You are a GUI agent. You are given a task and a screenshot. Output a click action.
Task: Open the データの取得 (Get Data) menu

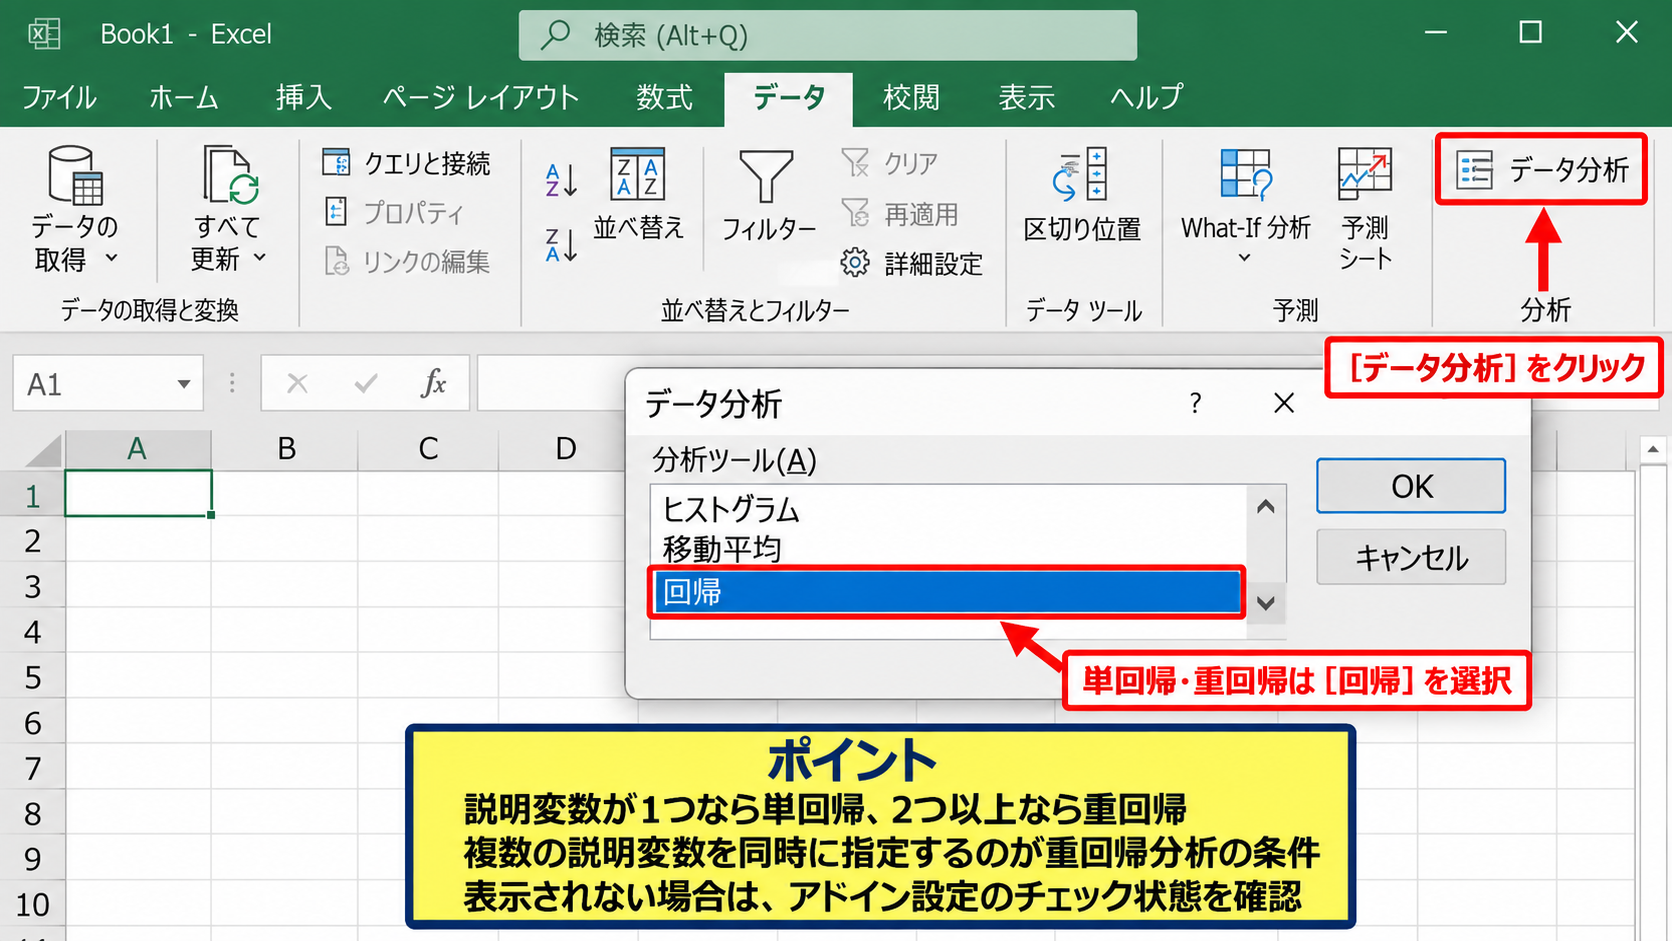[x=75, y=210]
